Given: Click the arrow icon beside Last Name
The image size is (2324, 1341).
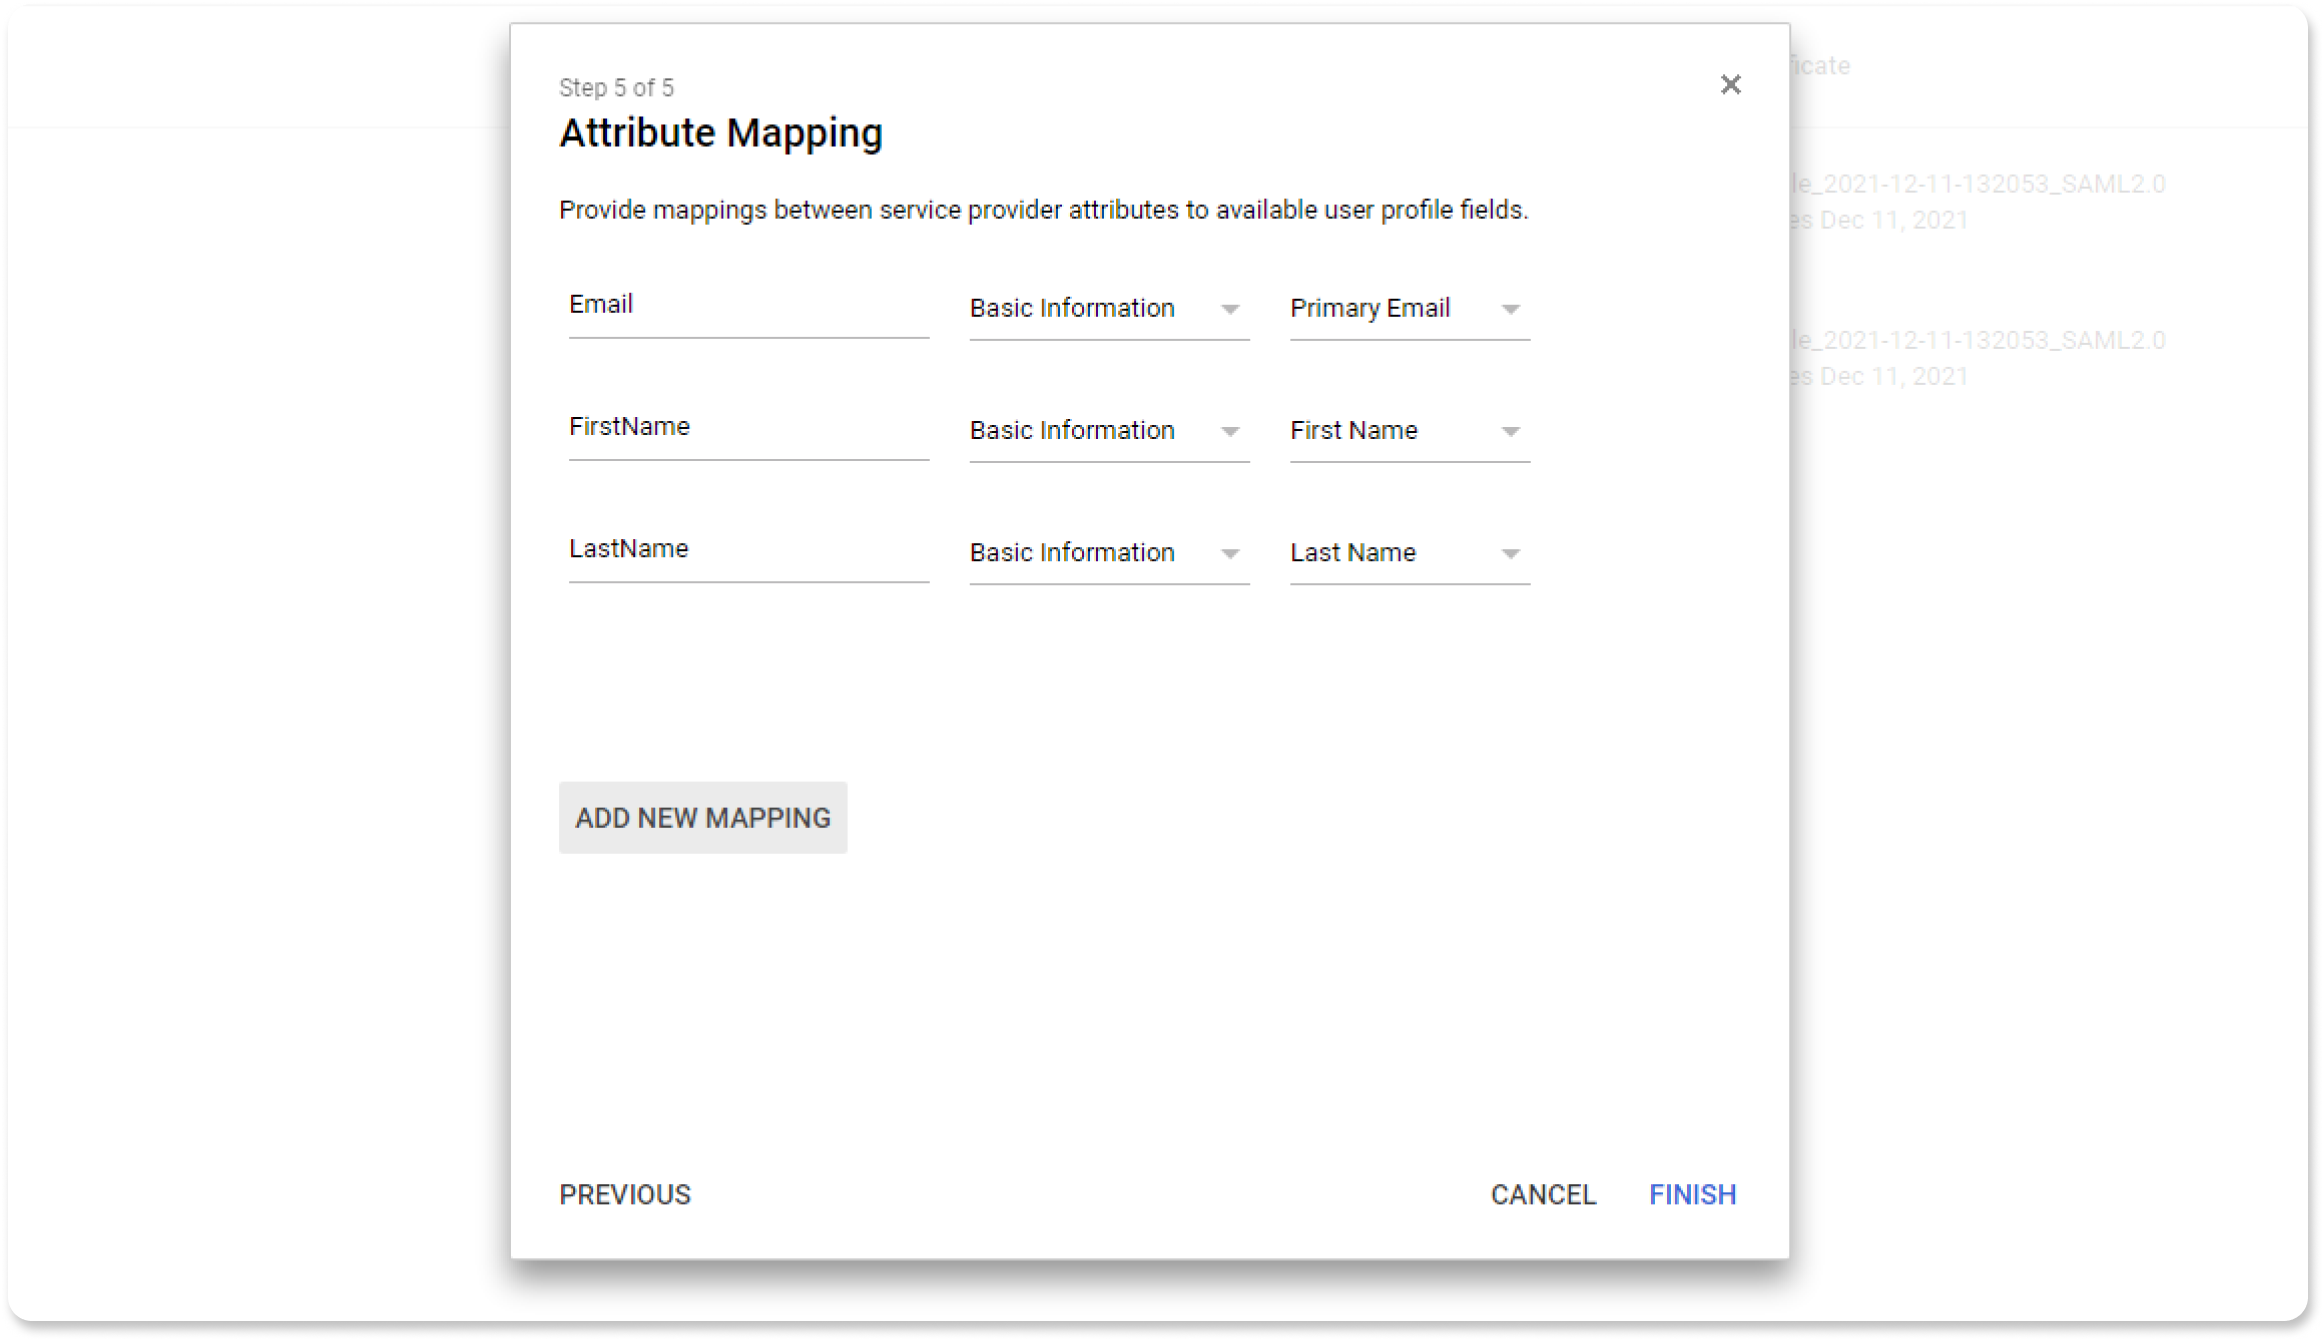Looking at the screenshot, I should click(1510, 553).
